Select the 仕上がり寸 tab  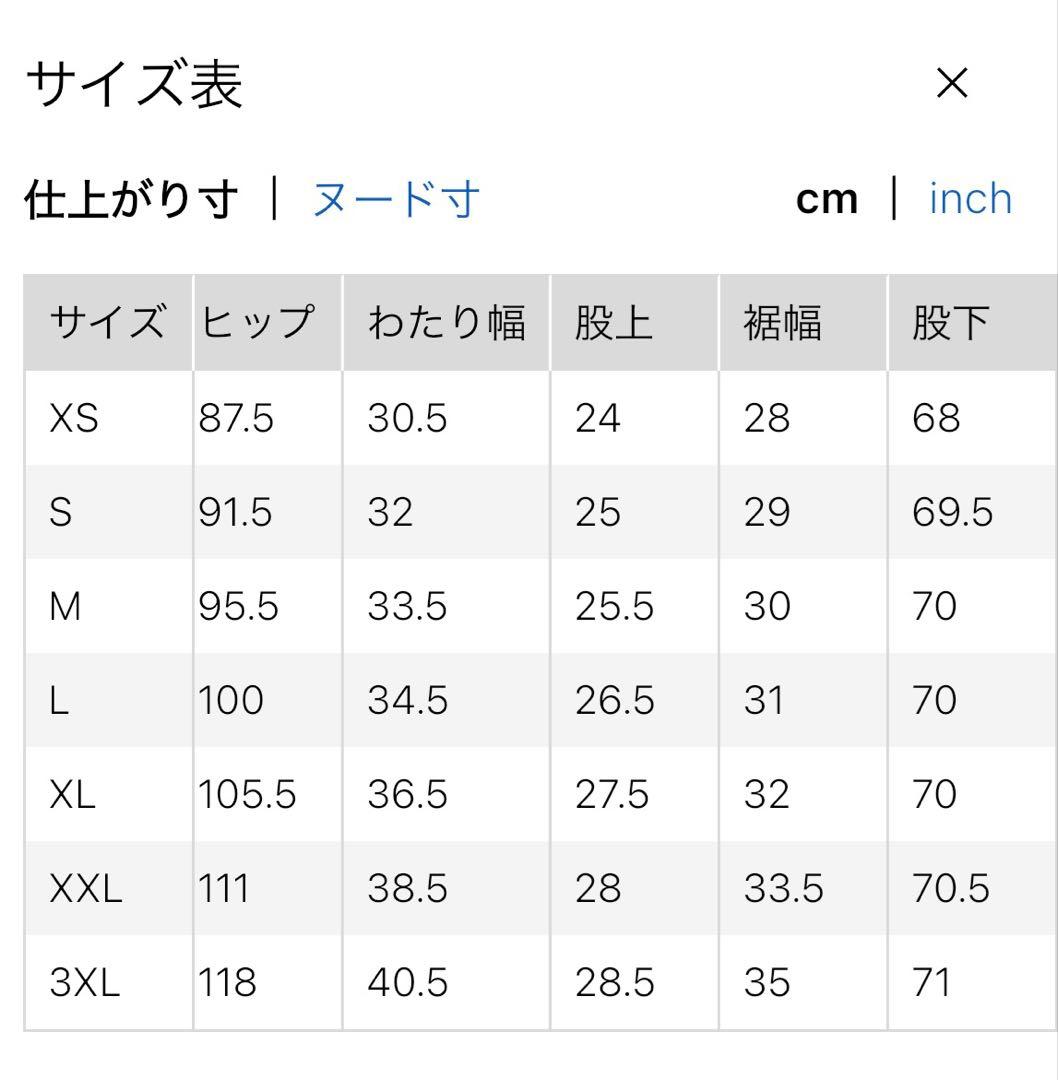tap(131, 199)
